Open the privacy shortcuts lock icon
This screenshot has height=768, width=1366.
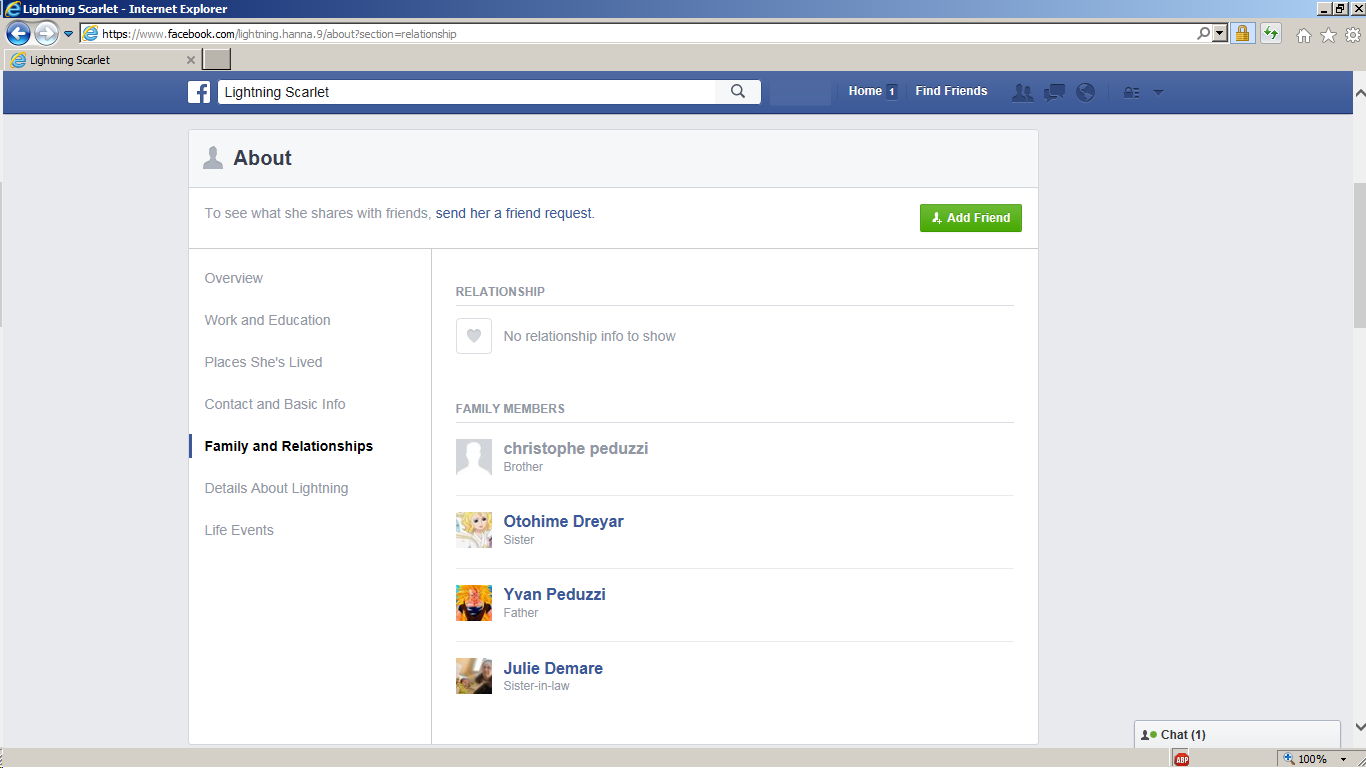1131,92
